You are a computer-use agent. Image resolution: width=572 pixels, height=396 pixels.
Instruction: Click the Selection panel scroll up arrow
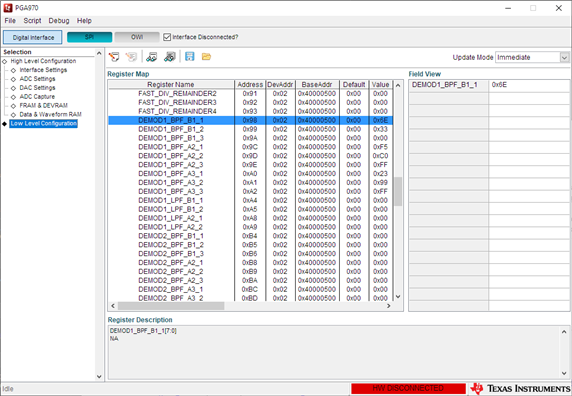click(x=99, y=53)
